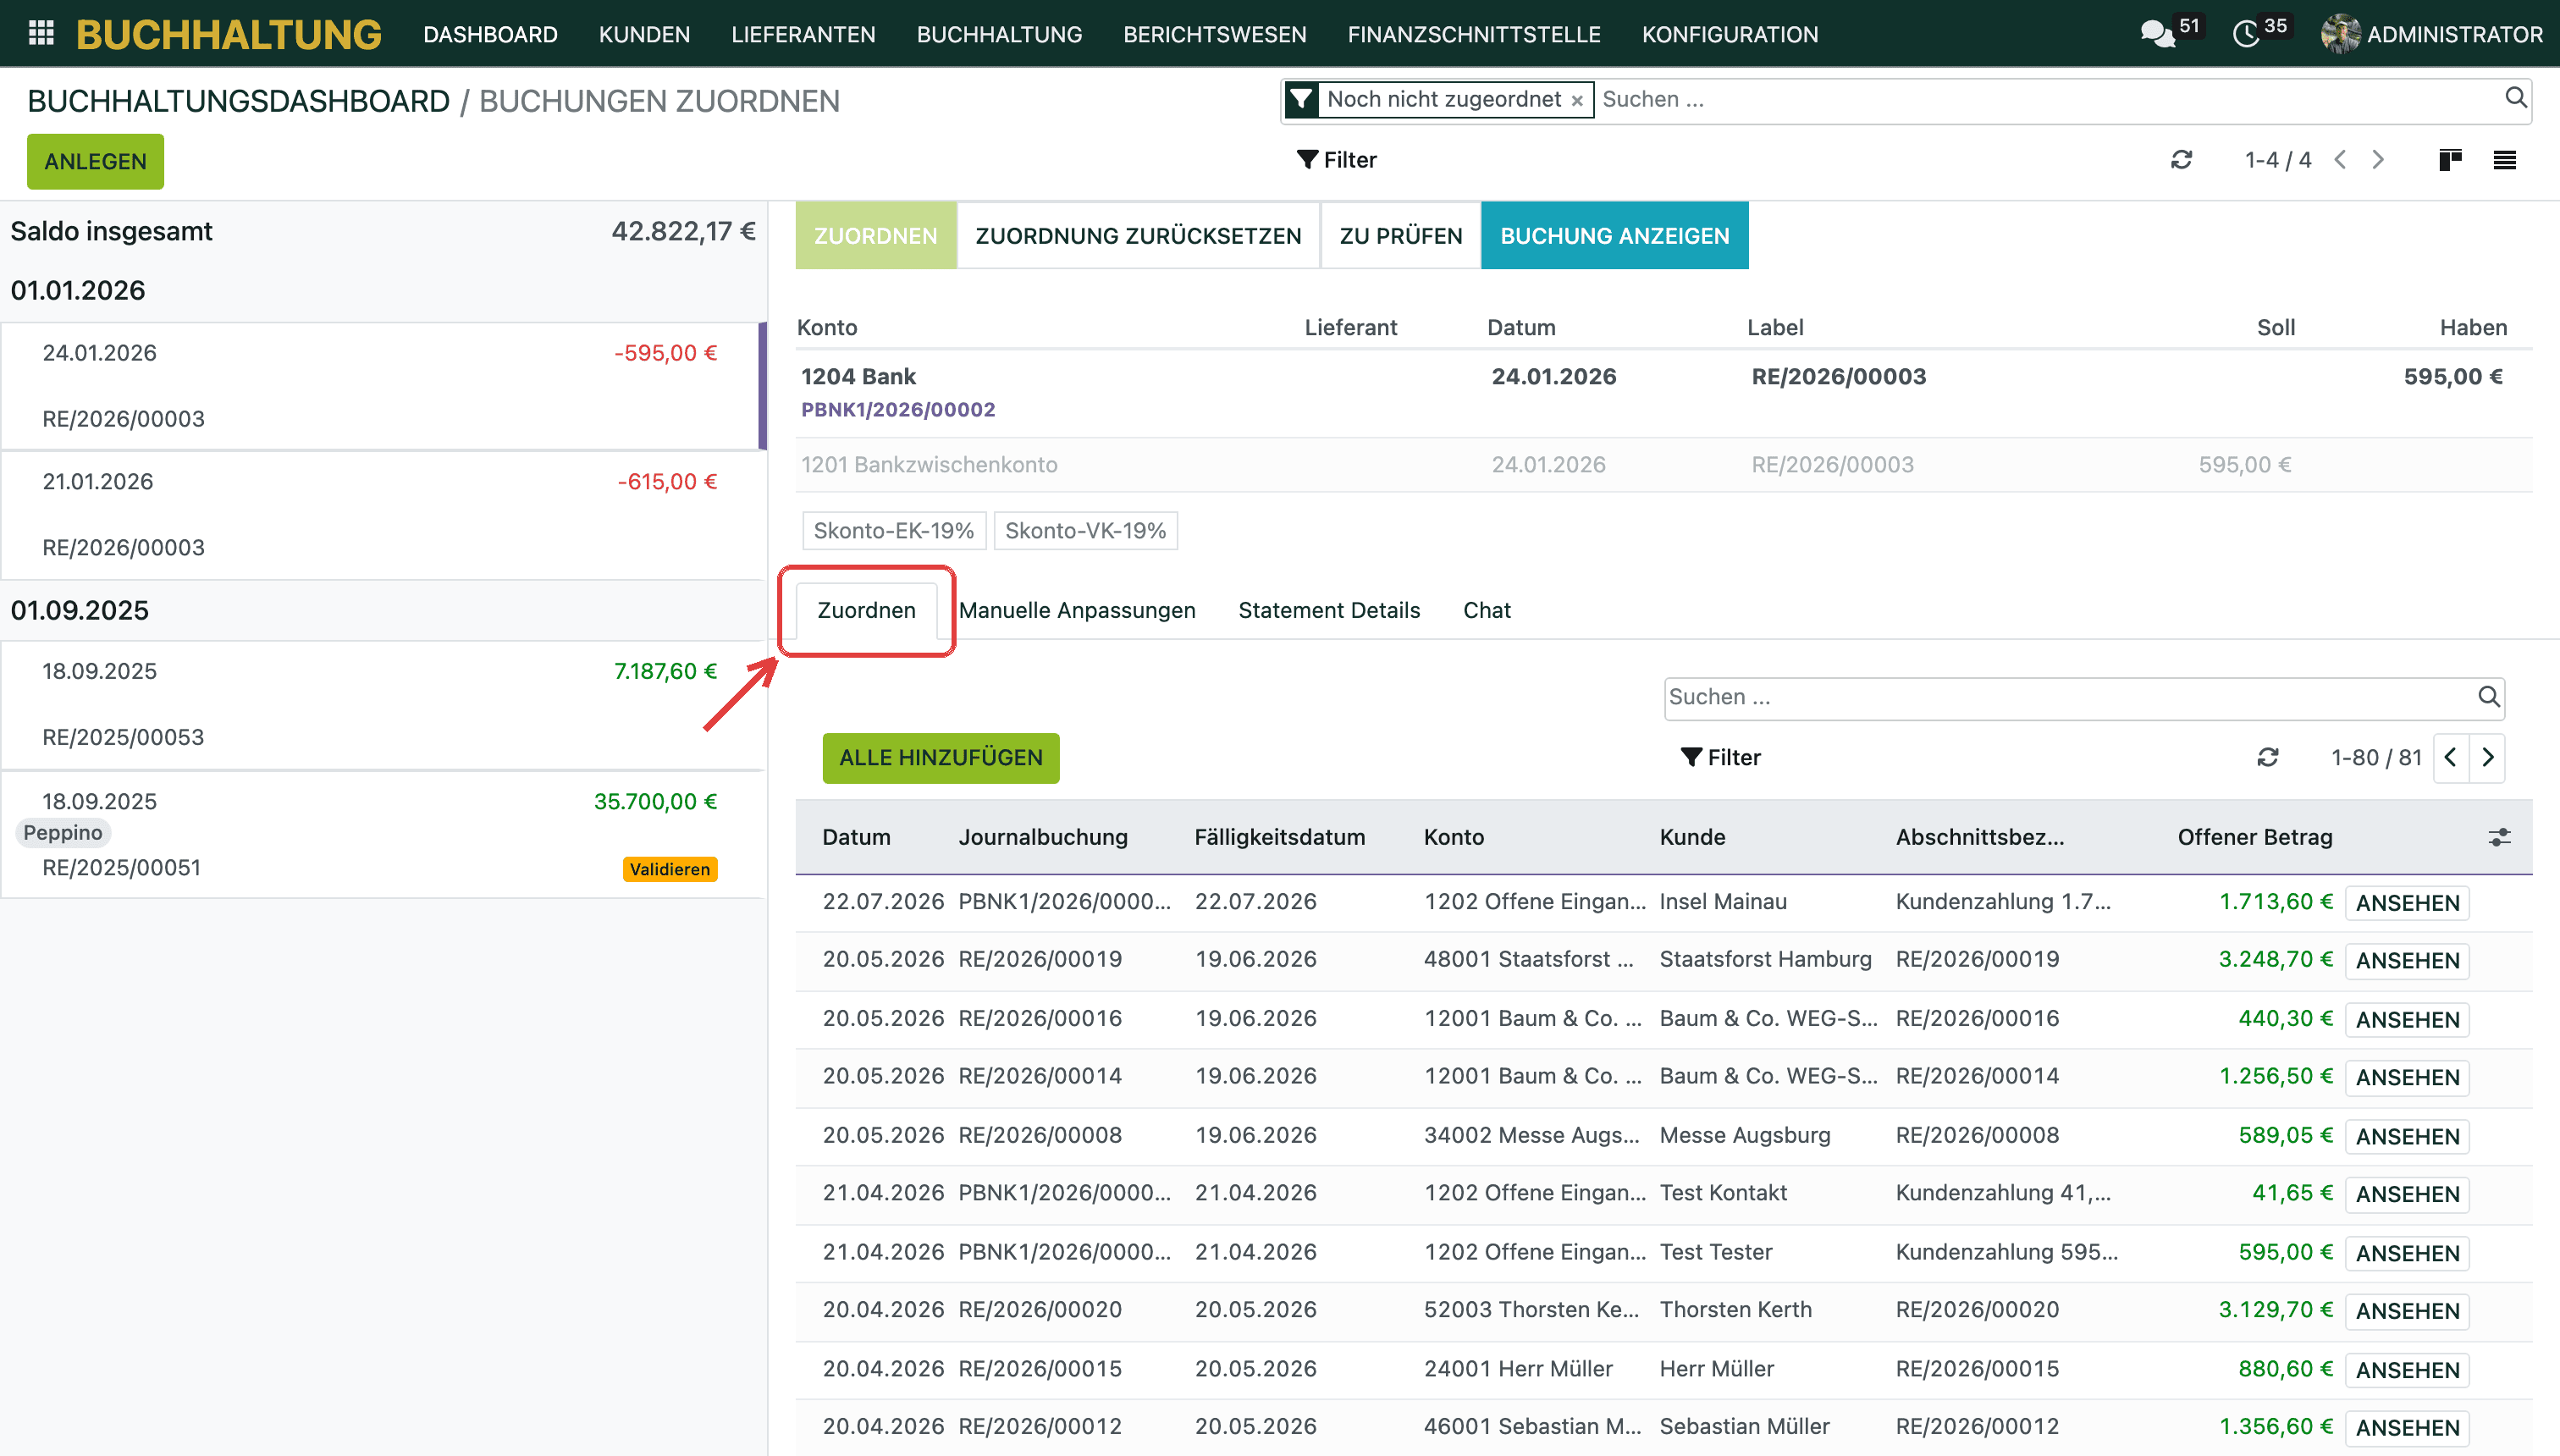Open the messages conversation icon
2560x1456 pixels.
coord(2157,35)
